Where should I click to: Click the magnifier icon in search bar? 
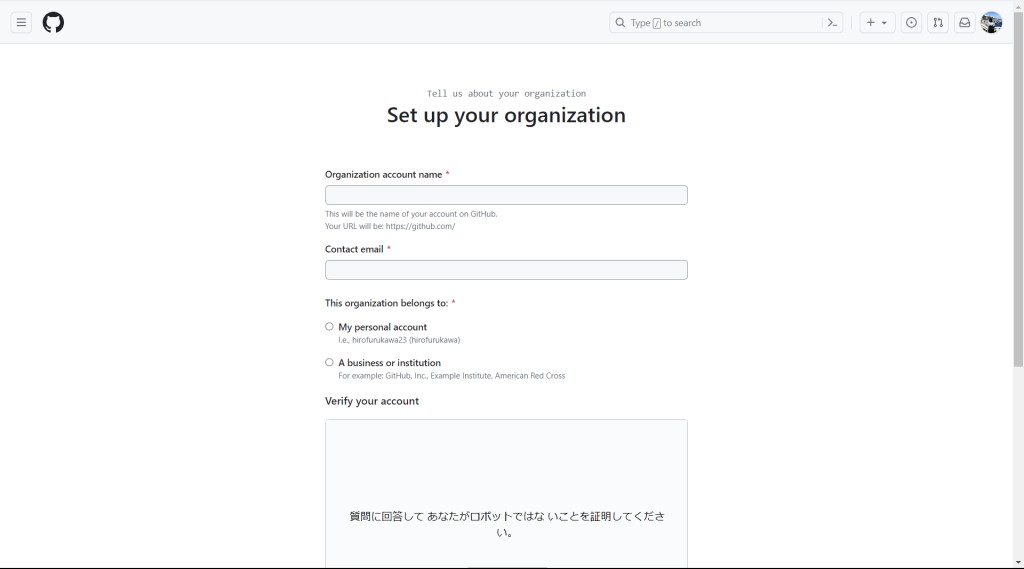(620, 22)
